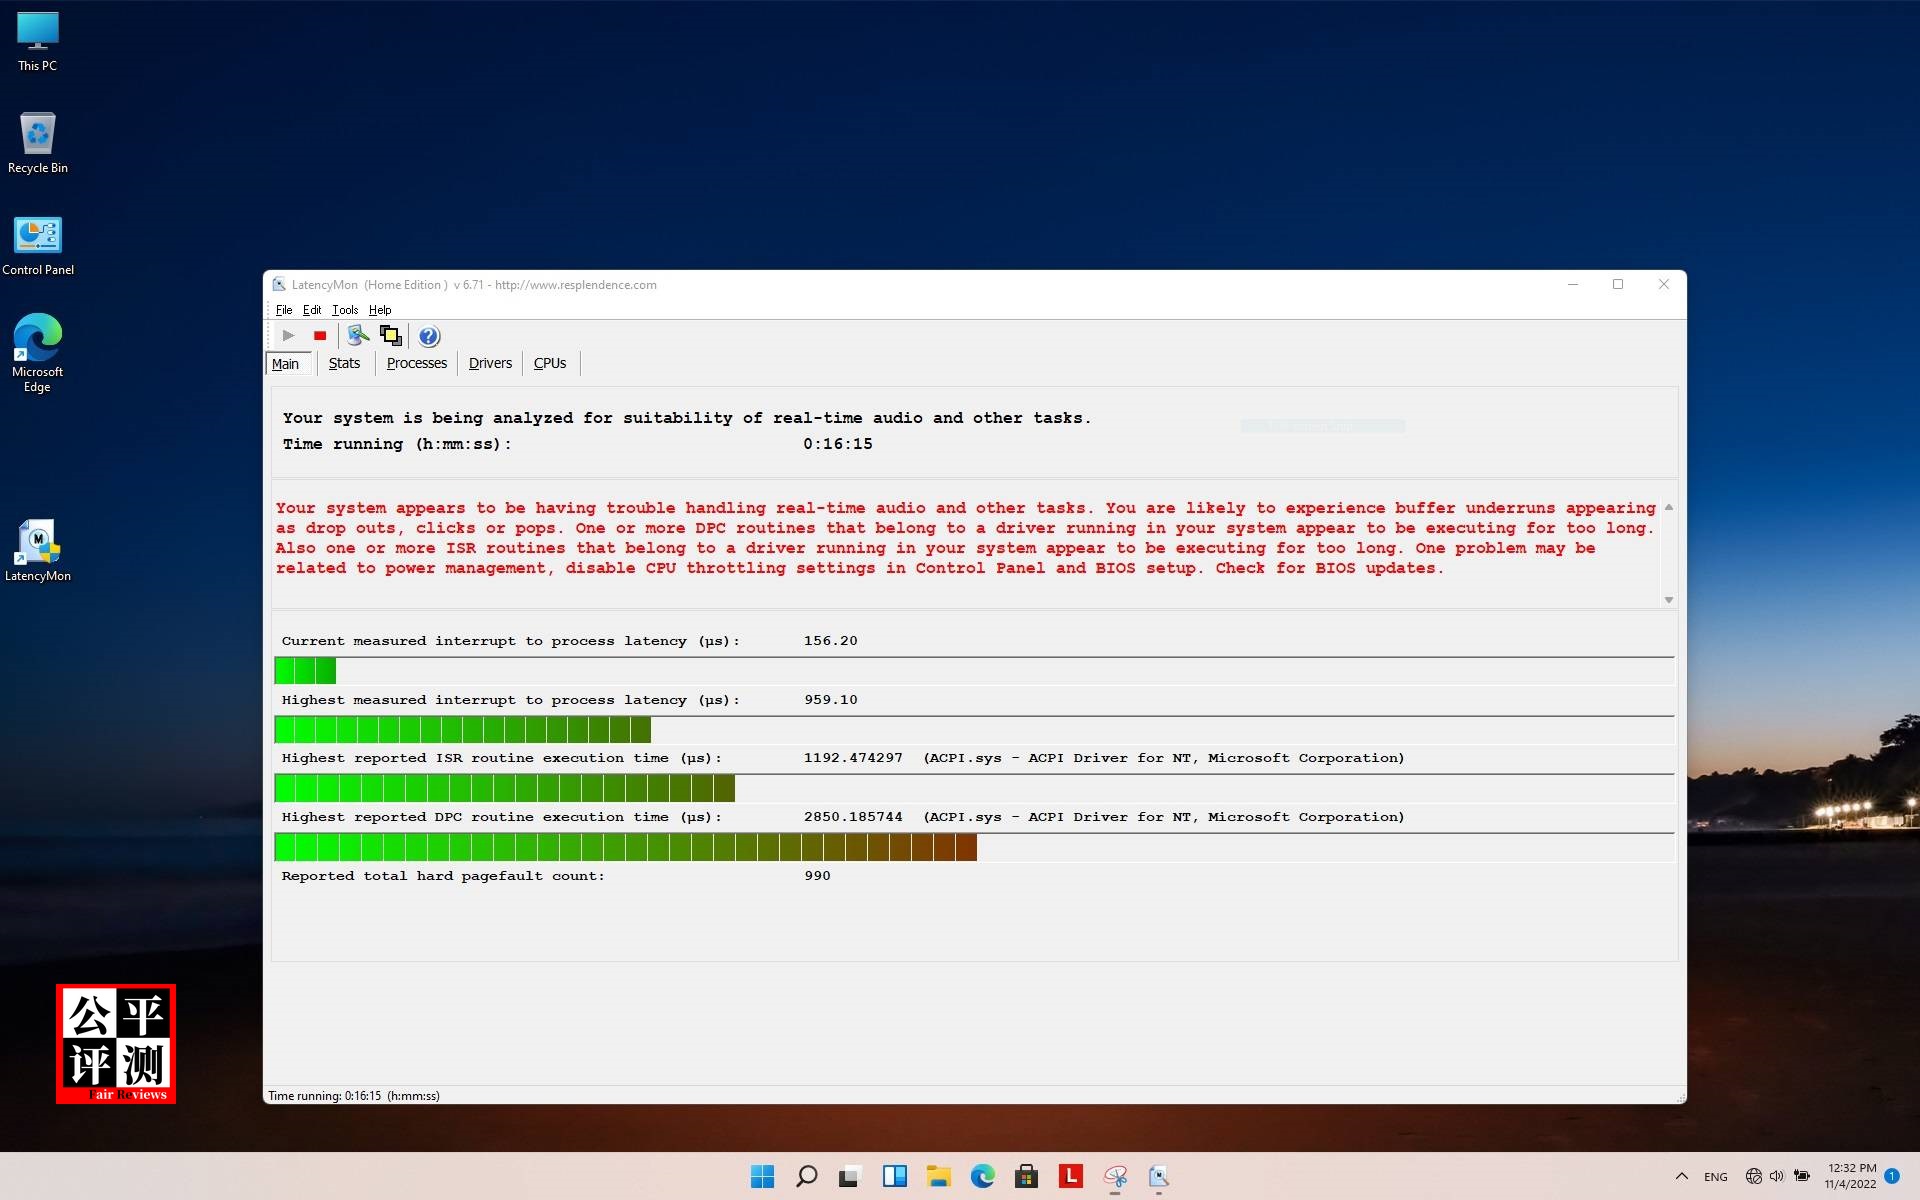Image resolution: width=1920 pixels, height=1200 pixels.
Task: Switch to the CPUs tab
Action: [x=550, y=363]
